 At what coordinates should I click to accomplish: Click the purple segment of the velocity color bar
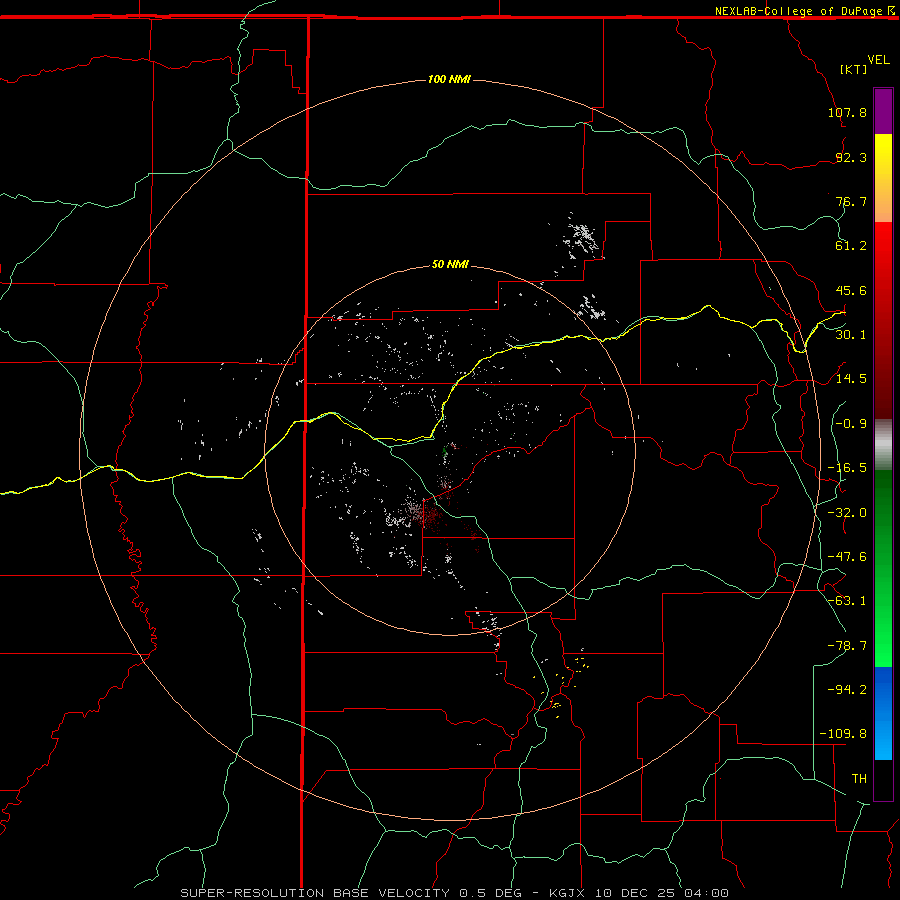tap(883, 111)
